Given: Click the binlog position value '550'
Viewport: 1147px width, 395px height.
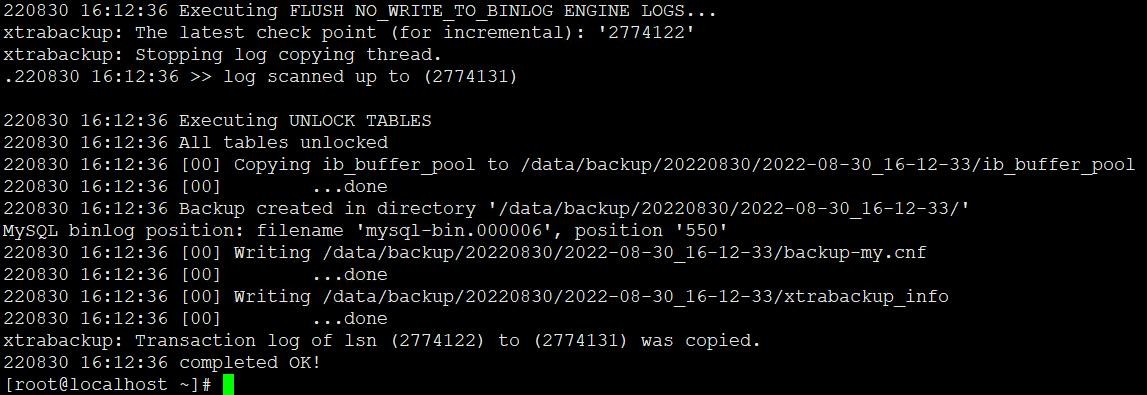Looking at the screenshot, I should click(702, 231).
